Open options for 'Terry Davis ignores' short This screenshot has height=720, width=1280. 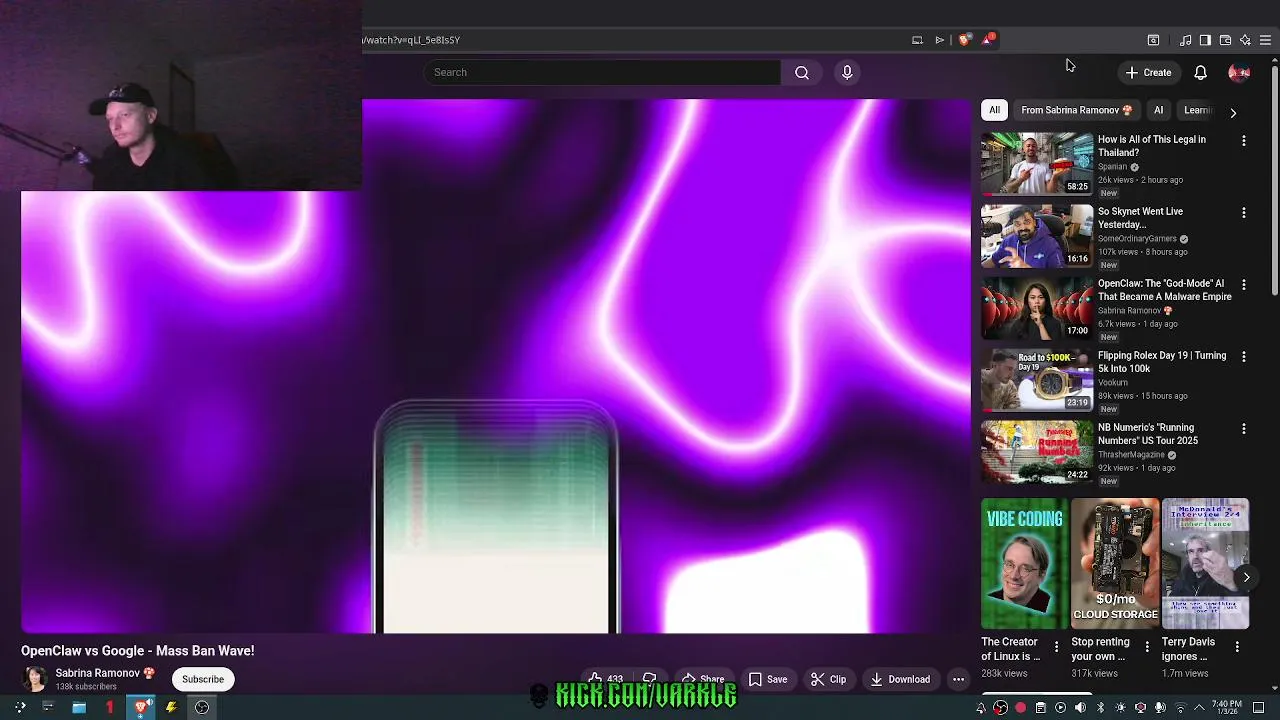(x=1237, y=647)
